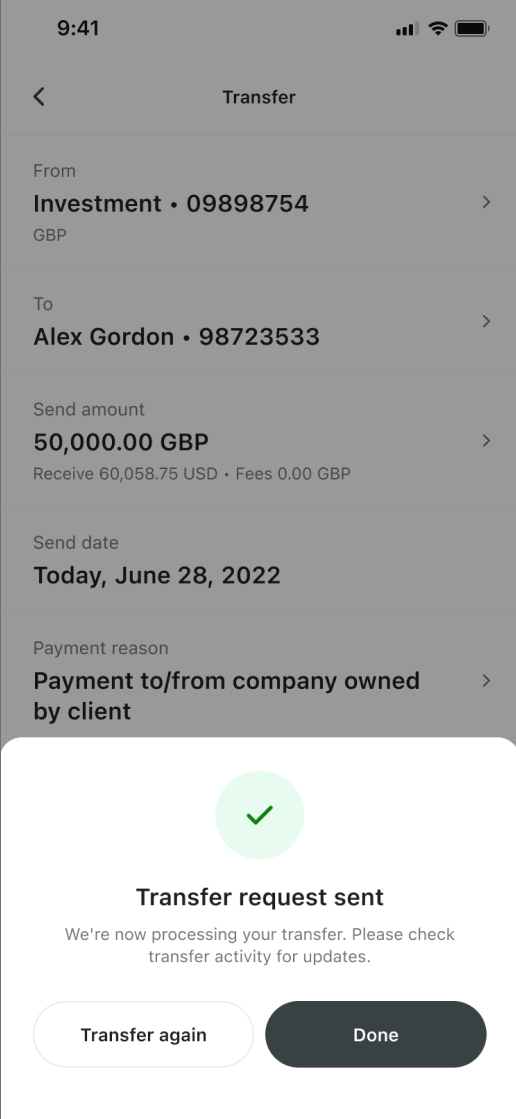Tap the Transfer request sent heading

(x=260, y=897)
